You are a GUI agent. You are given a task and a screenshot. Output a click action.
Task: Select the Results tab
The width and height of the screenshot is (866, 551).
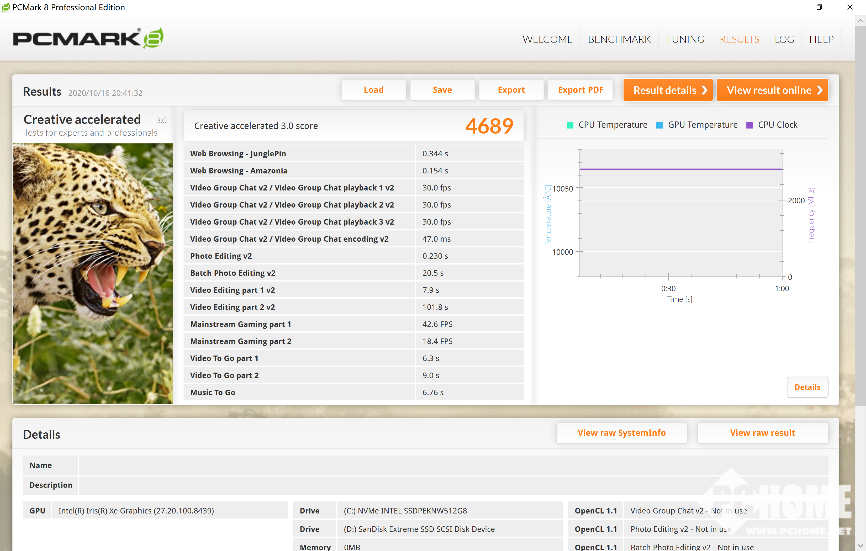pos(739,39)
